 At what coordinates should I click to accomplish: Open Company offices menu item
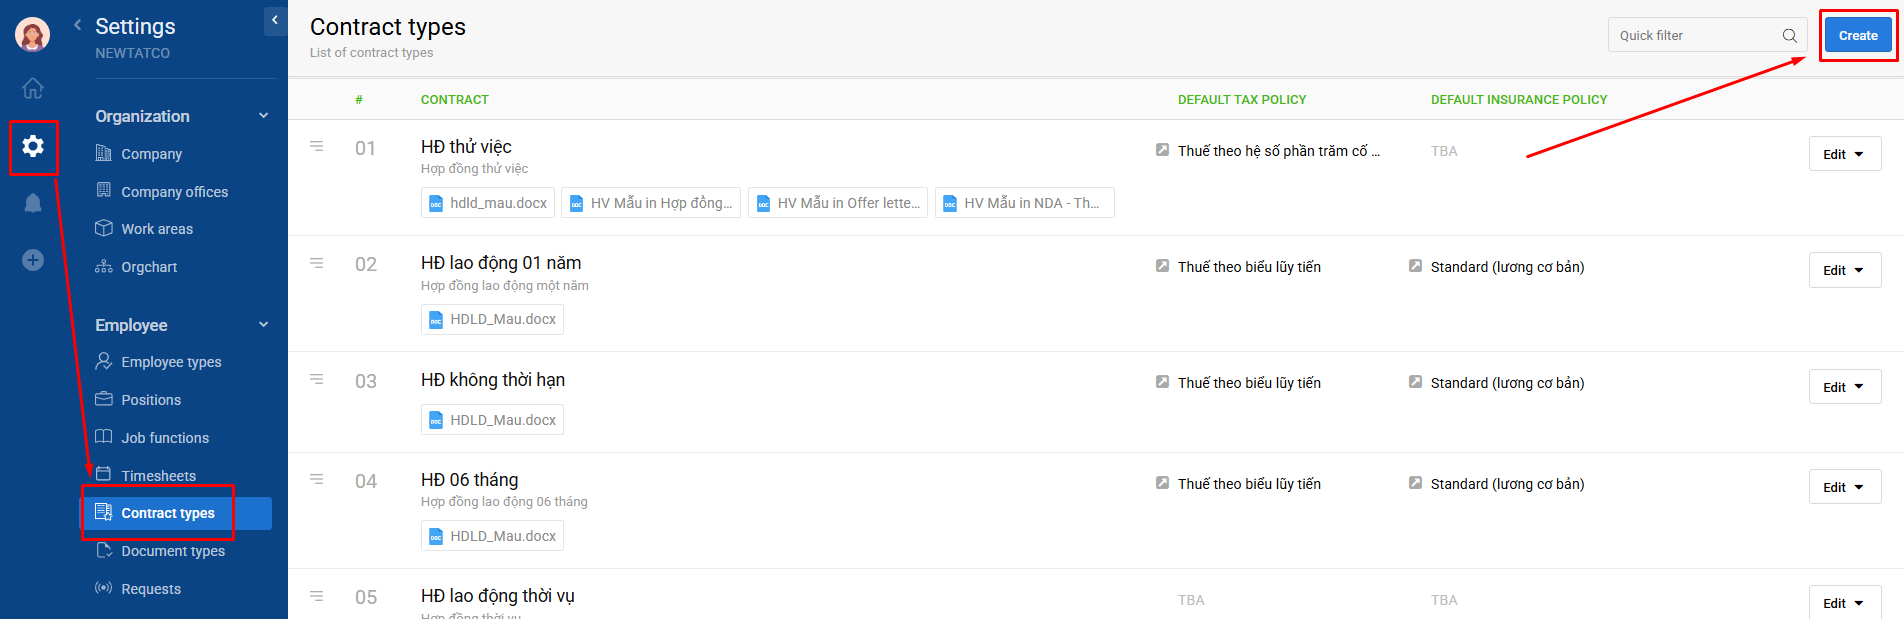(x=175, y=192)
